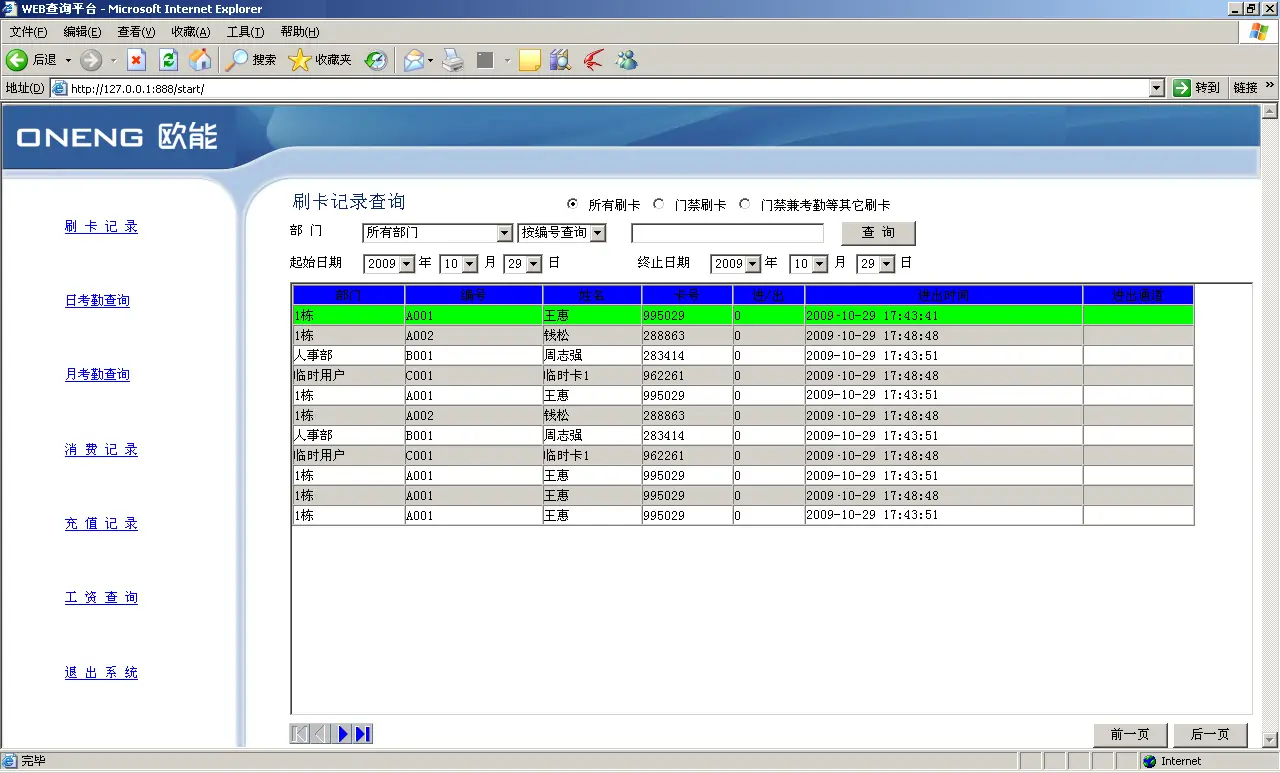Open 日考勤查询 from the sidebar
The image size is (1280, 773).
(x=97, y=300)
